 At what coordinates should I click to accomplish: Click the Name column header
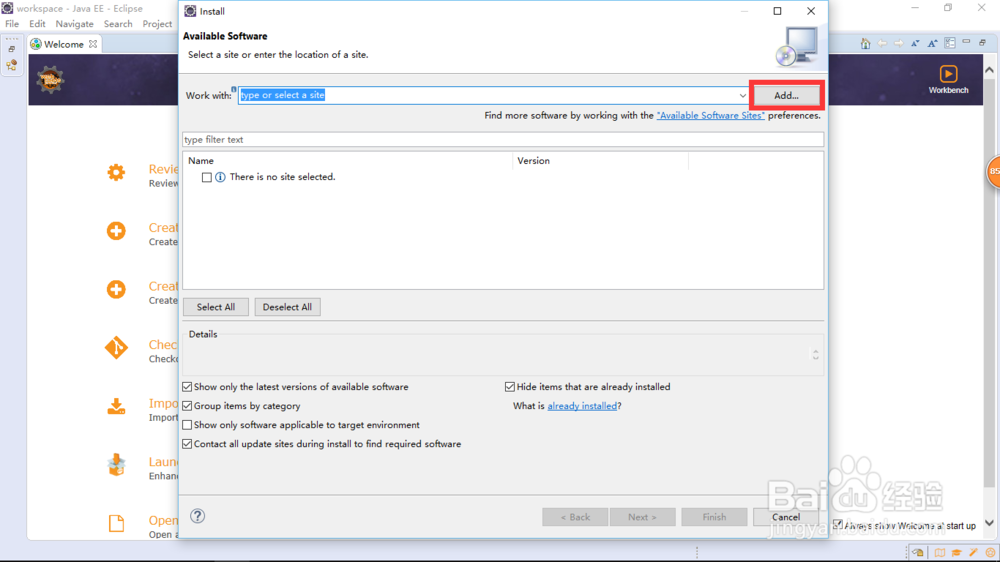click(348, 161)
